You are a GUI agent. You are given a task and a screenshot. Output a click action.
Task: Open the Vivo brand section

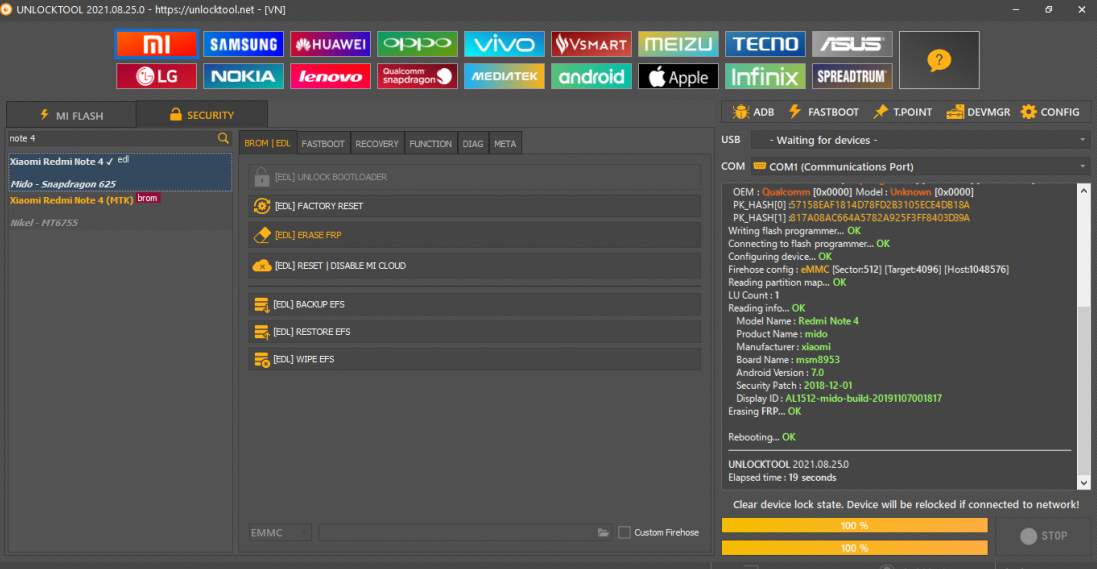tap(504, 44)
